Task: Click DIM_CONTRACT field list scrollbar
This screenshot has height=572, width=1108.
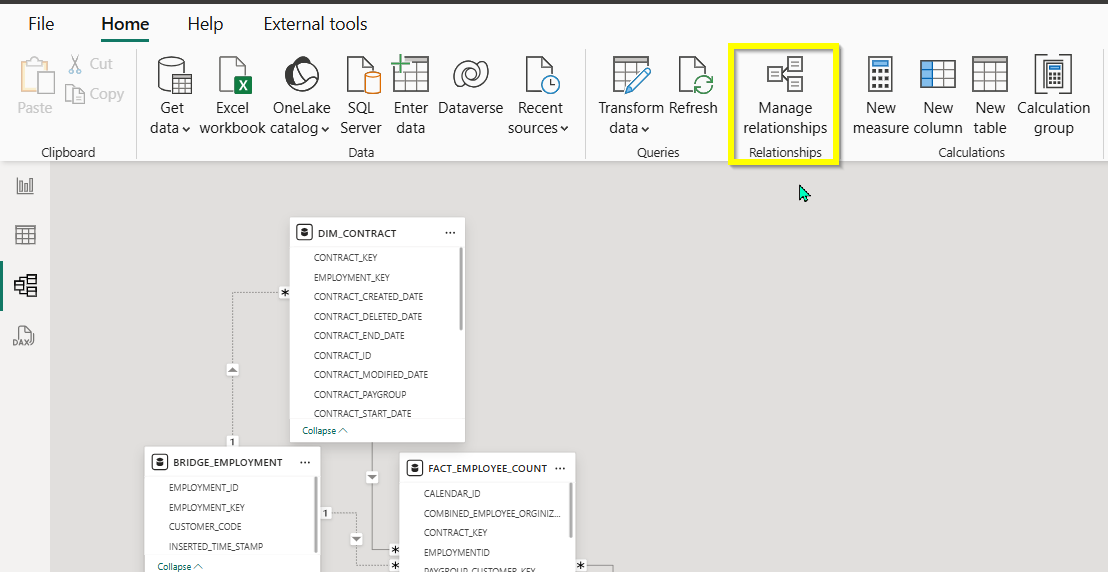Action: pyautogui.click(x=461, y=288)
